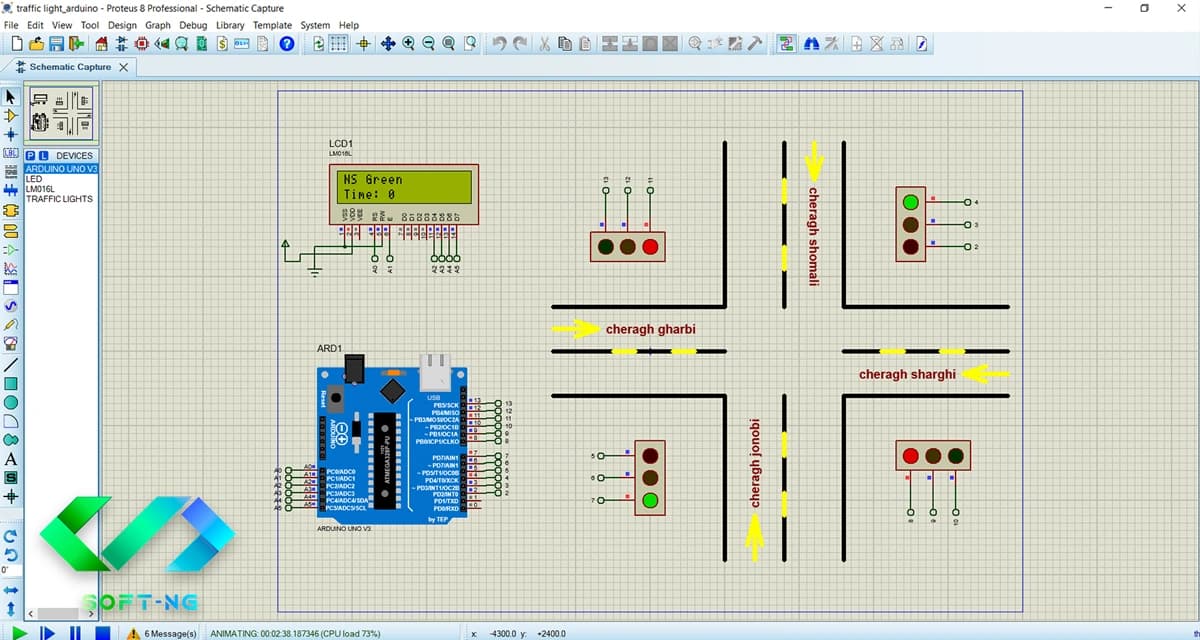The width and height of the screenshot is (1200, 640).
Task: Open the Bill of Materials dollar icon
Action: 222,44
